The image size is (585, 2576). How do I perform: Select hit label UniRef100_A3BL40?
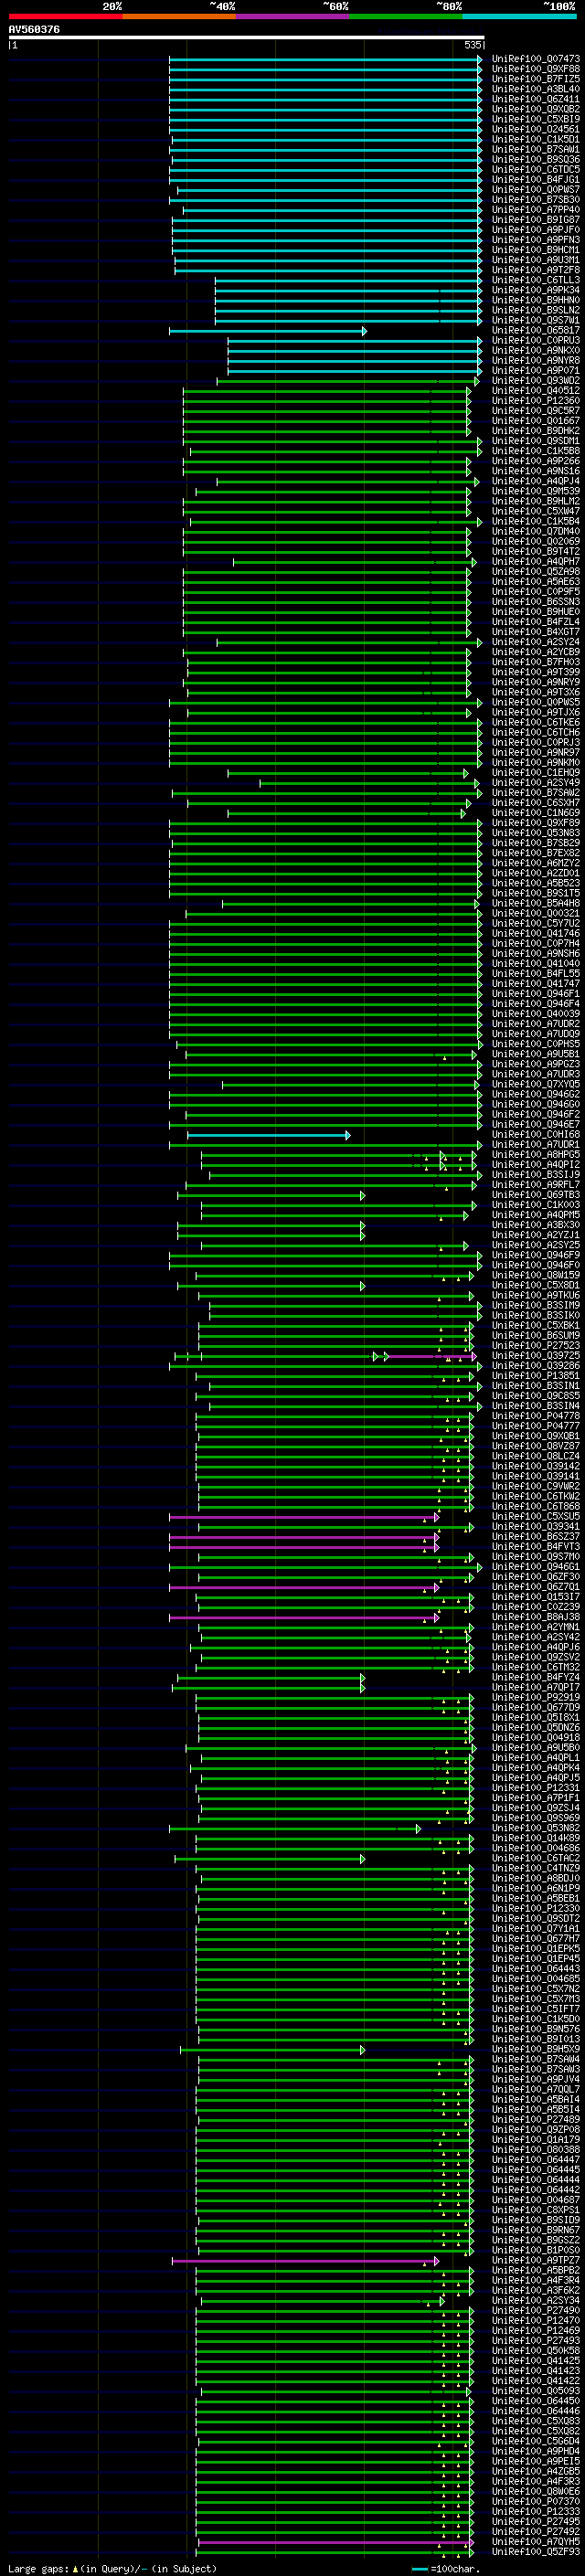(536, 89)
